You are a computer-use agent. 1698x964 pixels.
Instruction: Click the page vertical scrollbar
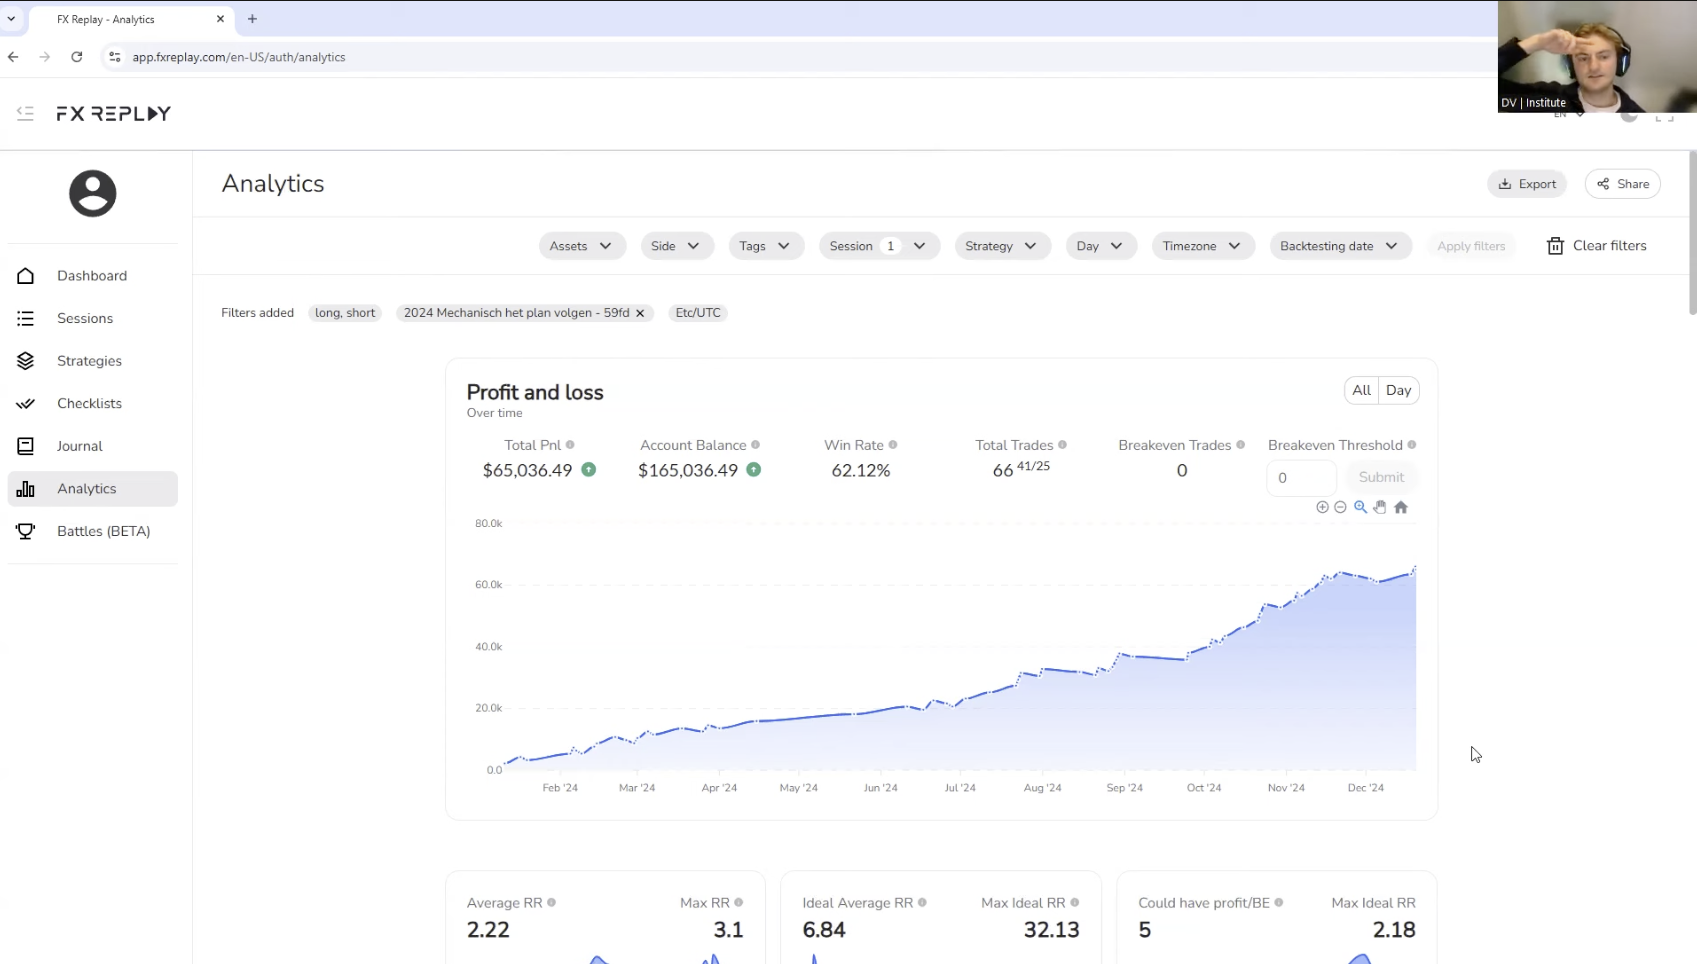click(x=1692, y=234)
